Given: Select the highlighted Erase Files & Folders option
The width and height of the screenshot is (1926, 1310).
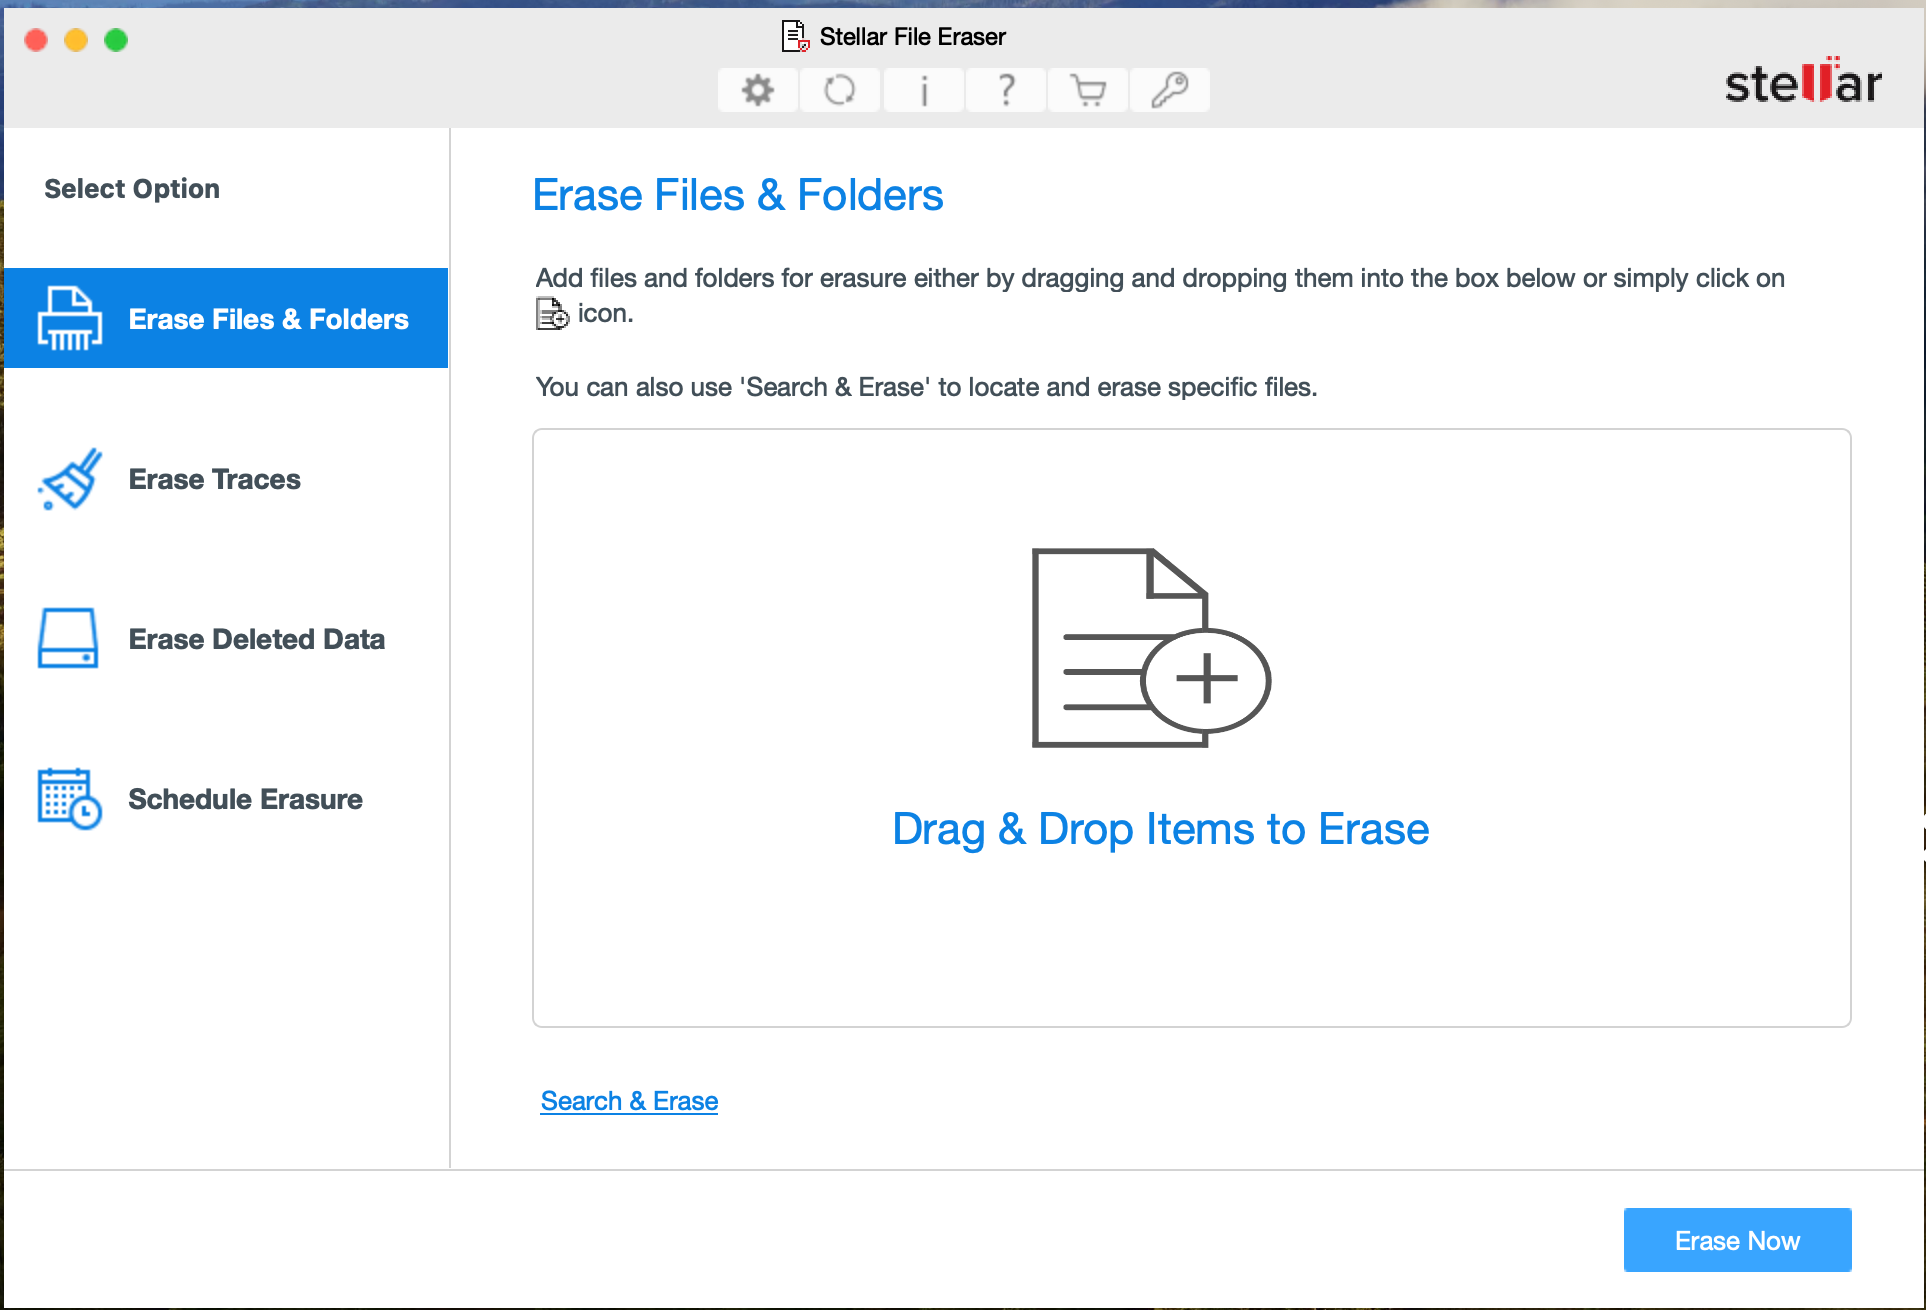Looking at the screenshot, I should pyautogui.click(x=268, y=318).
